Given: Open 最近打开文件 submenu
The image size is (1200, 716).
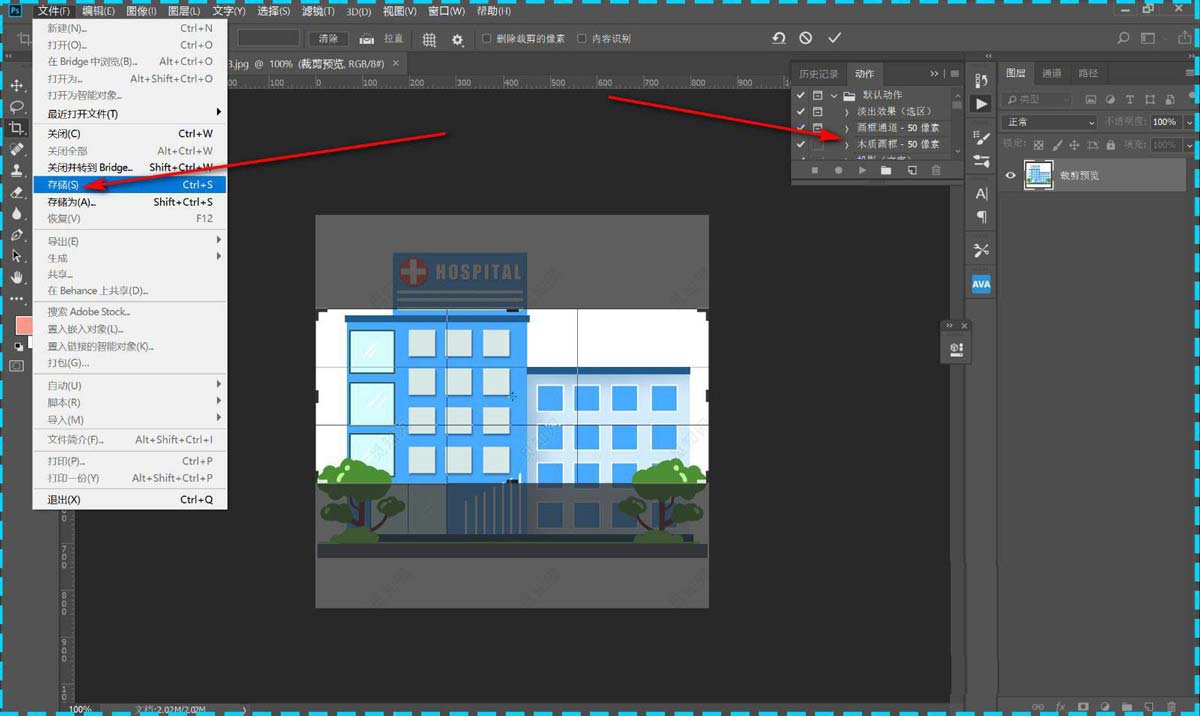Looking at the screenshot, I should 130,113.
